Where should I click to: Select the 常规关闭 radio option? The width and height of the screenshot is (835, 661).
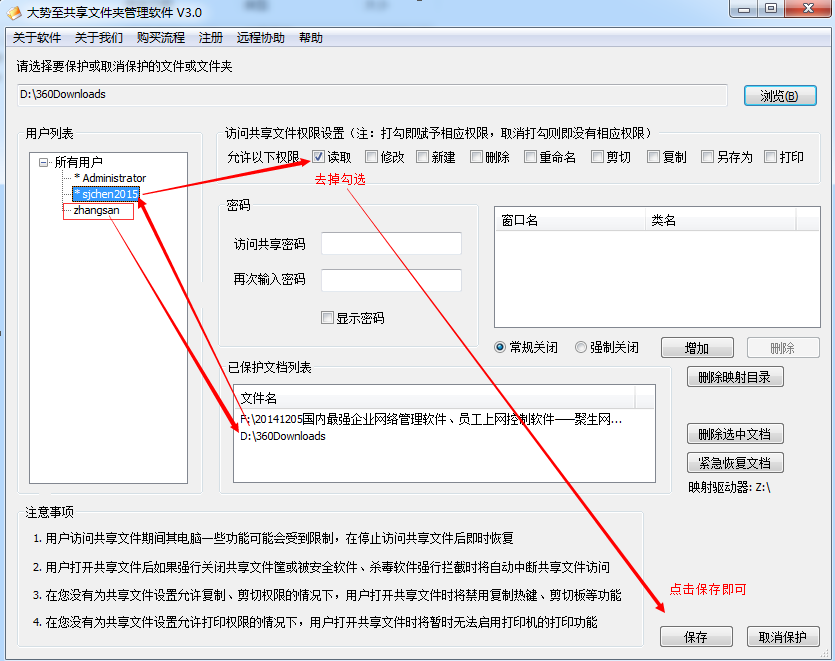point(501,348)
